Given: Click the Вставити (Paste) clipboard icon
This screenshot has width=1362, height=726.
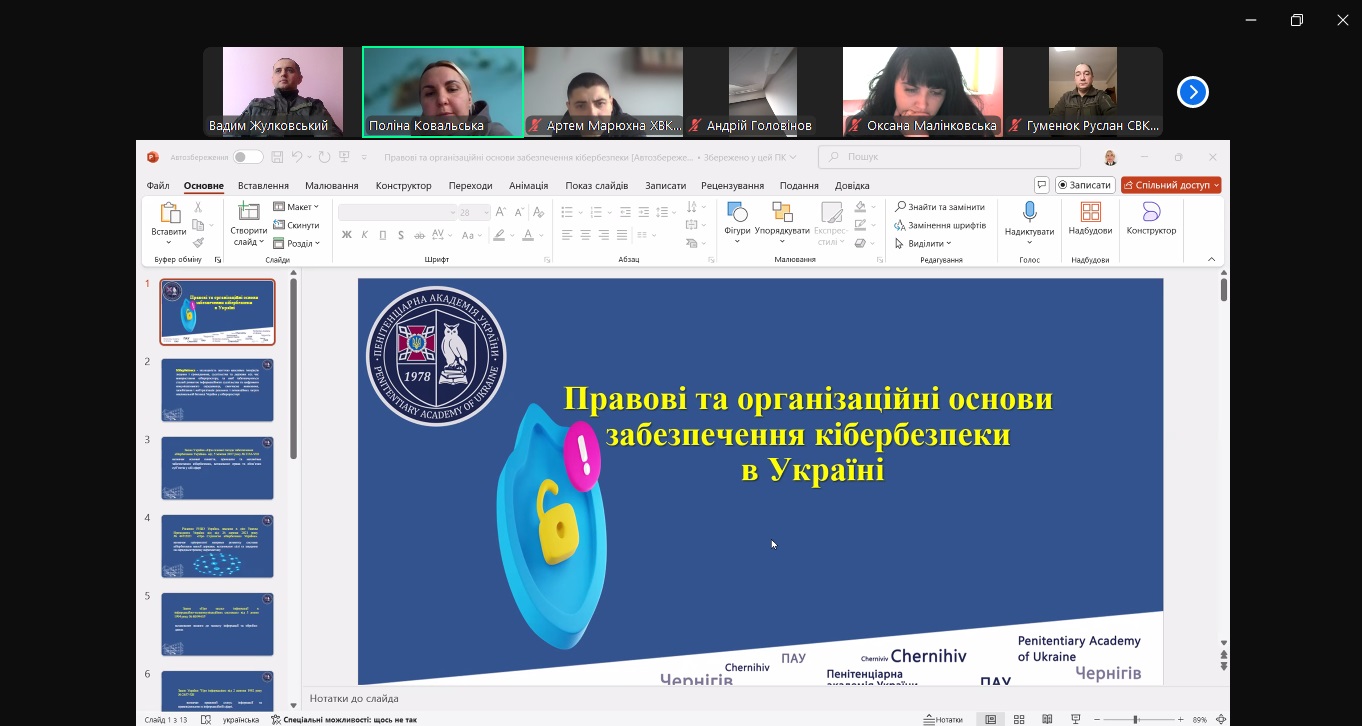Looking at the screenshot, I should tap(169, 213).
